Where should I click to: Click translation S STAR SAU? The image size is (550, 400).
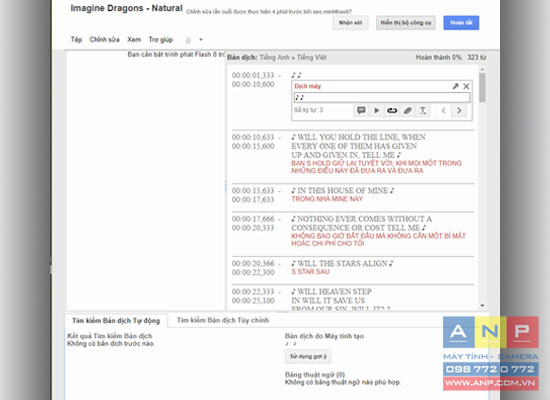[310, 272]
